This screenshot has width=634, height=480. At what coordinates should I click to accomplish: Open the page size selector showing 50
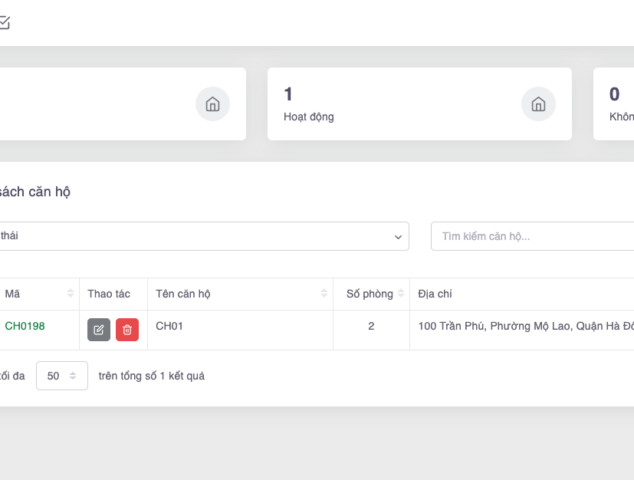tap(61, 376)
